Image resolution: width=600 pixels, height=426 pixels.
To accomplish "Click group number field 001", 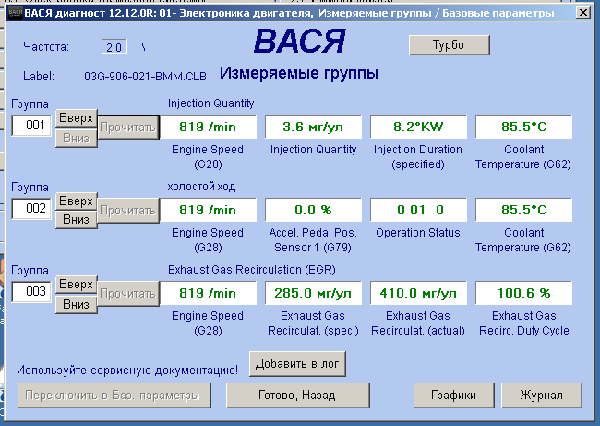I will click(x=31, y=125).
